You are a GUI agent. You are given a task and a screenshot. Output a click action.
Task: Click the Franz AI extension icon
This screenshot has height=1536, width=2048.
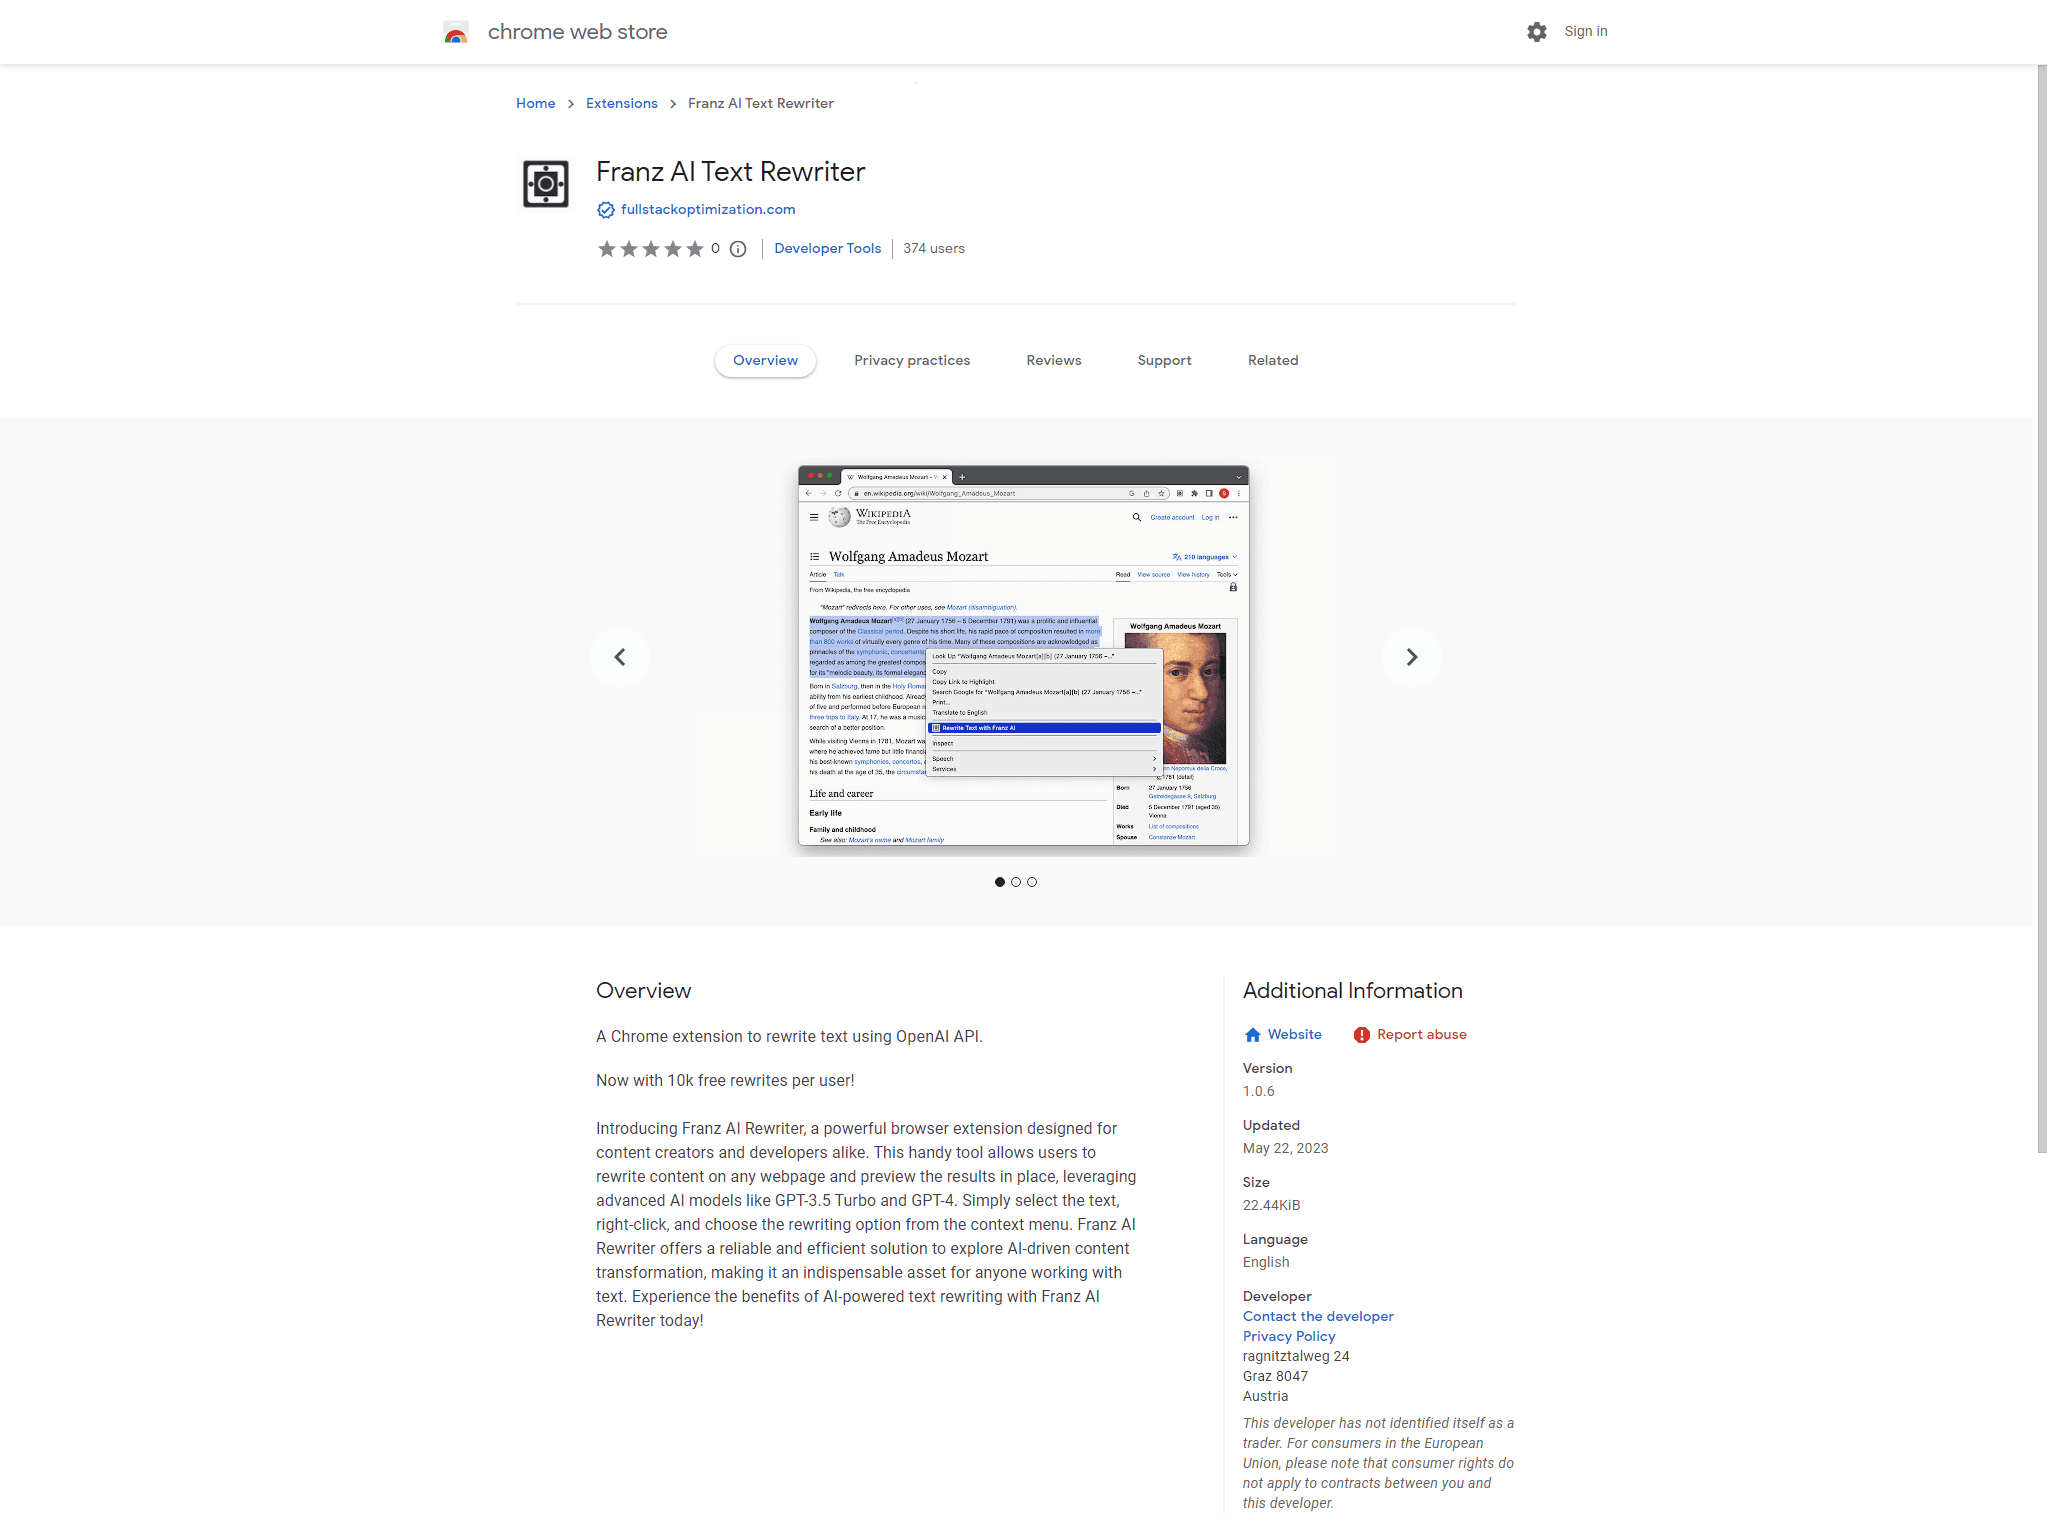click(x=546, y=184)
